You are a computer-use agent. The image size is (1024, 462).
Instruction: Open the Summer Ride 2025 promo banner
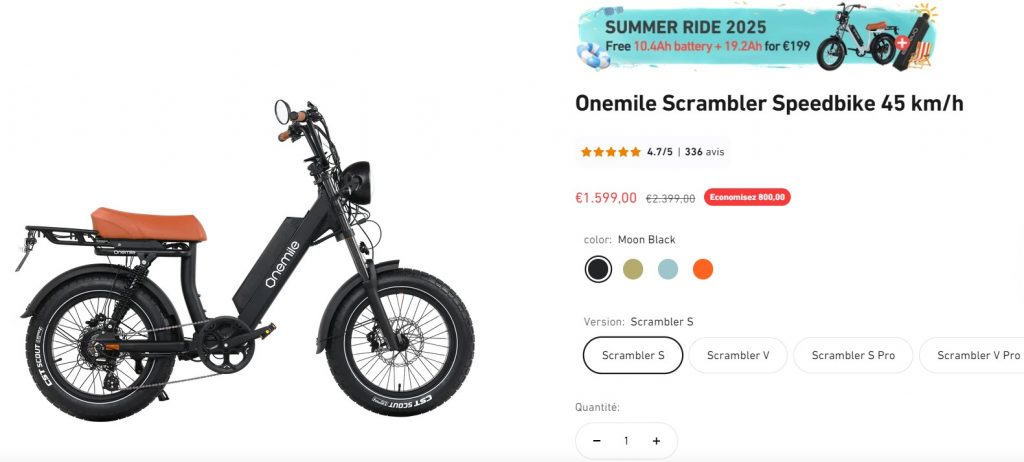tap(757, 37)
